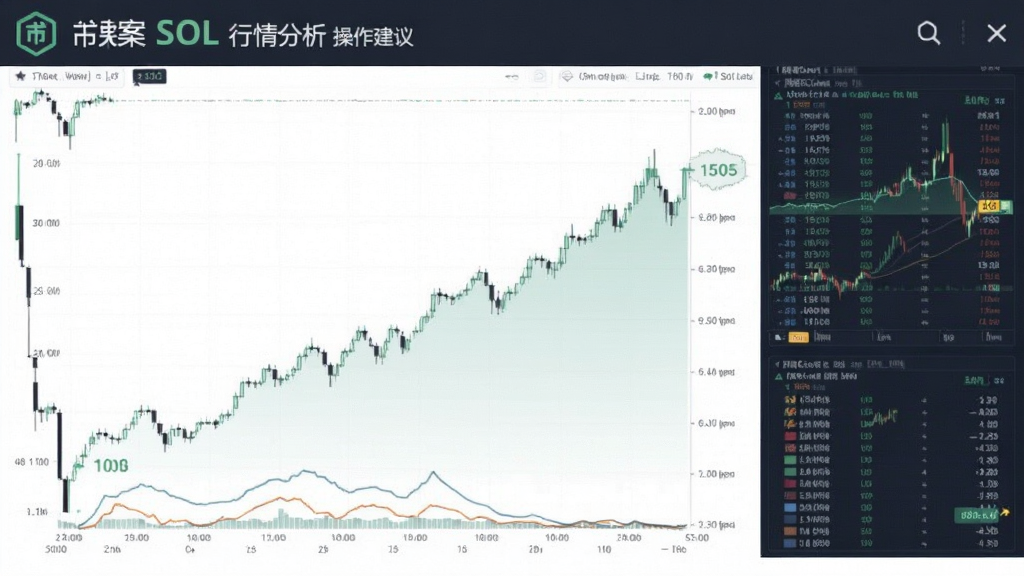Click the 53.00 label on time axis
Image resolution: width=1024 pixels, height=576 pixels.
[x=696, y=537]
